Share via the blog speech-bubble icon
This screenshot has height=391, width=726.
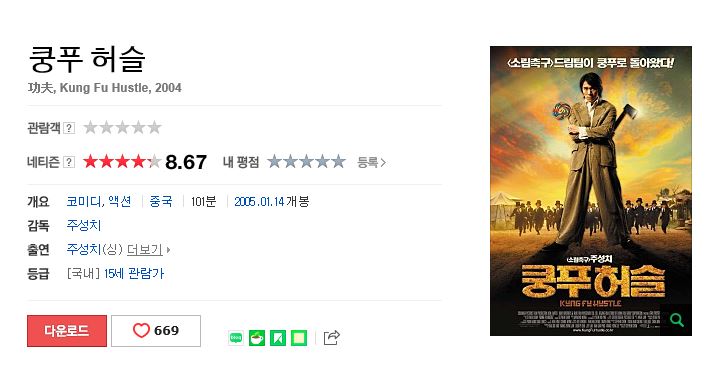click(x=236, y=338)
